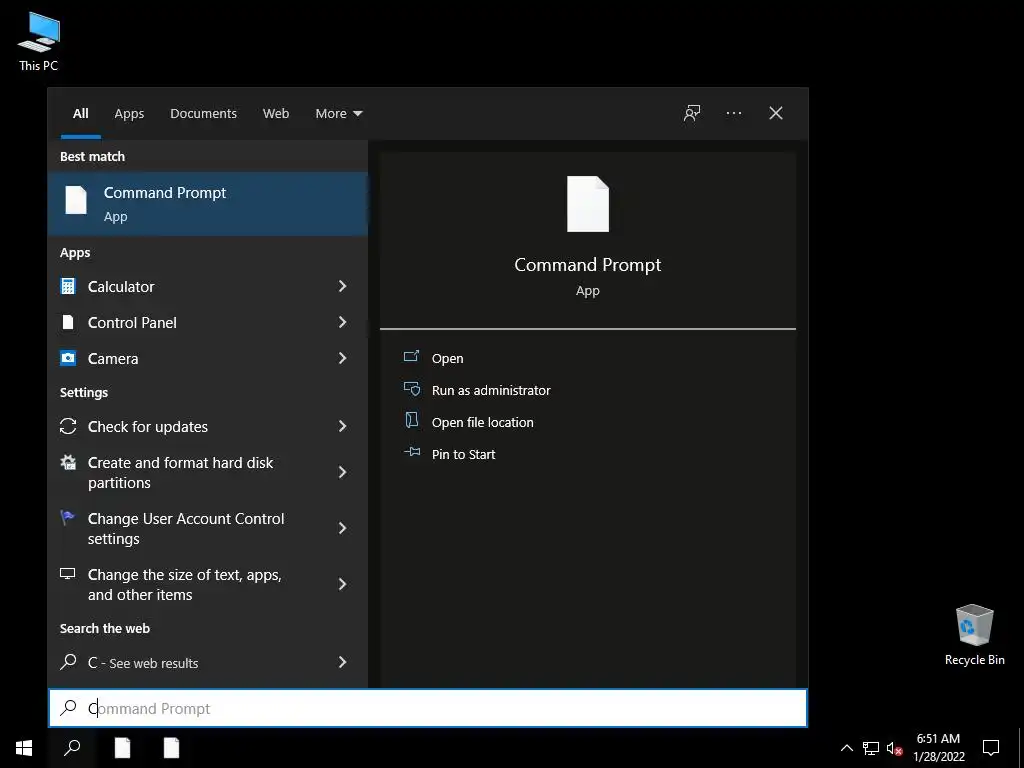Click the Open action icon
Screen dimensions: 1024x768
[x=411, y=357]
